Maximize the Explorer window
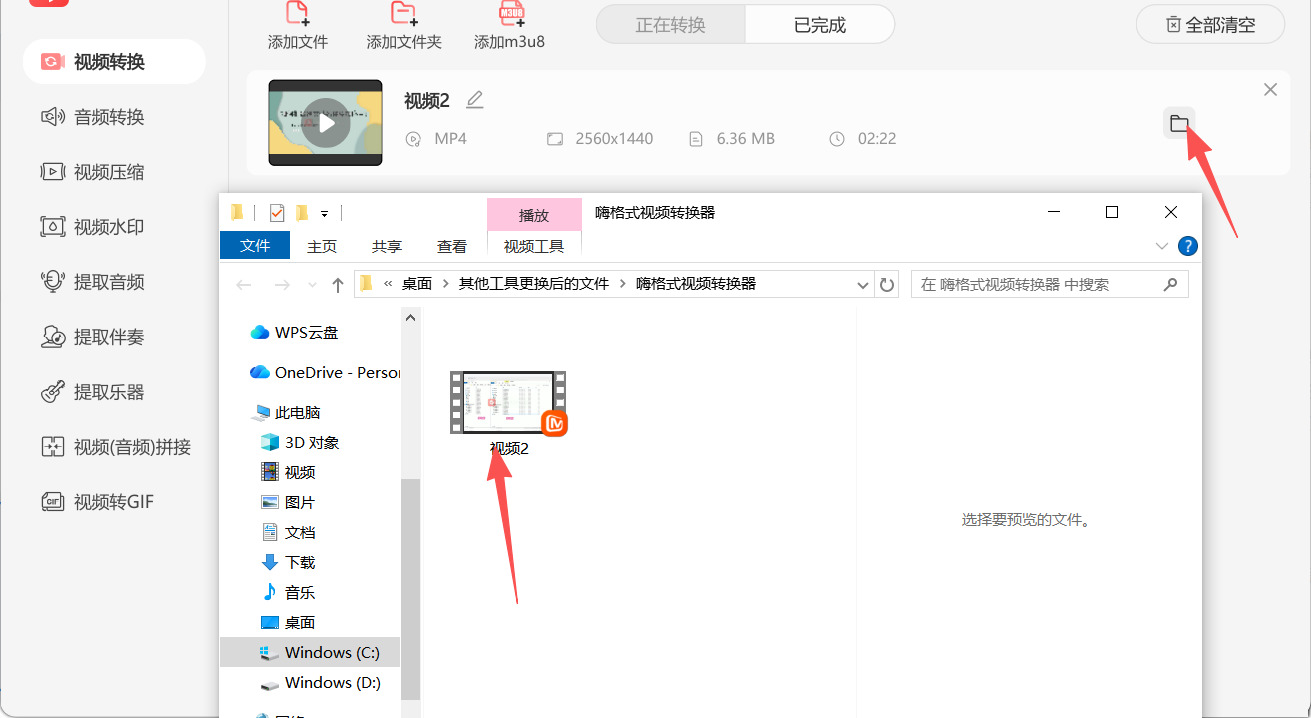The height and width of the screenshot is (718, 1311). pyautogui.click(x=1112, y=212)
